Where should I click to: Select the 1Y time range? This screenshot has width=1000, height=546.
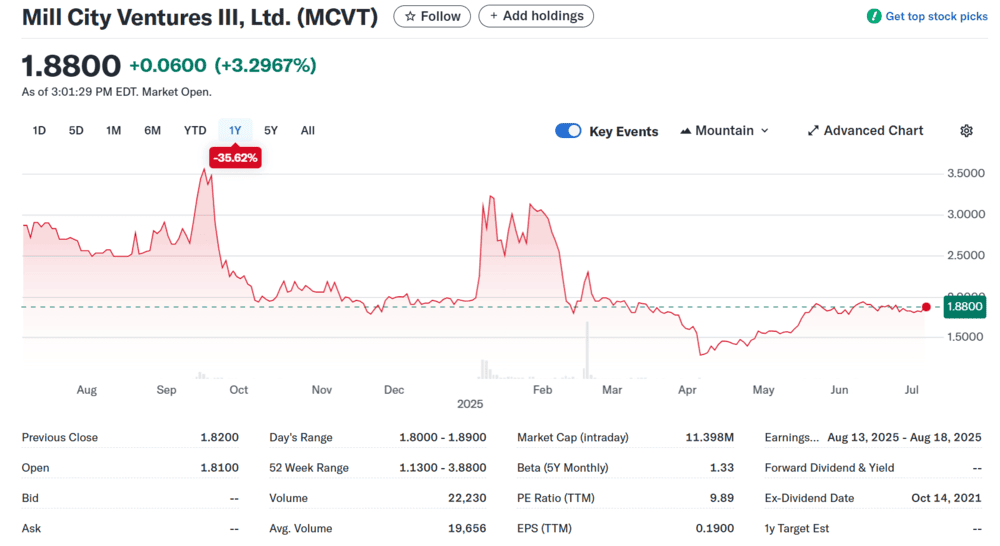click(x=235, y=131)
